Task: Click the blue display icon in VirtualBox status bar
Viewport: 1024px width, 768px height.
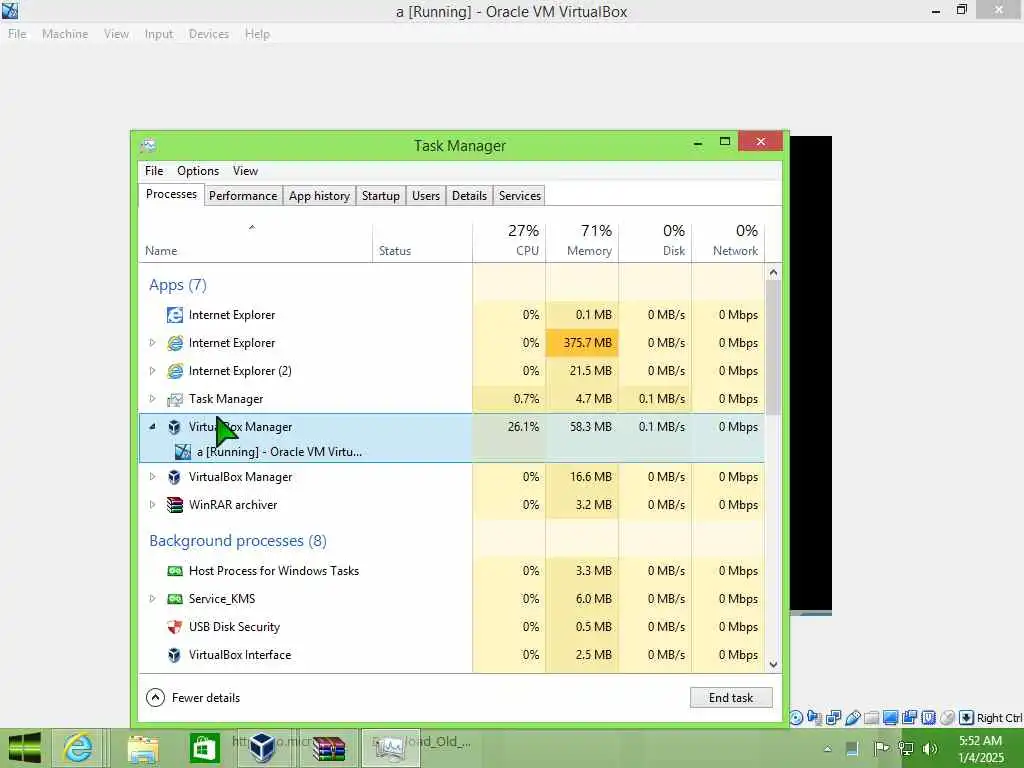Action: tap(890, 718)
